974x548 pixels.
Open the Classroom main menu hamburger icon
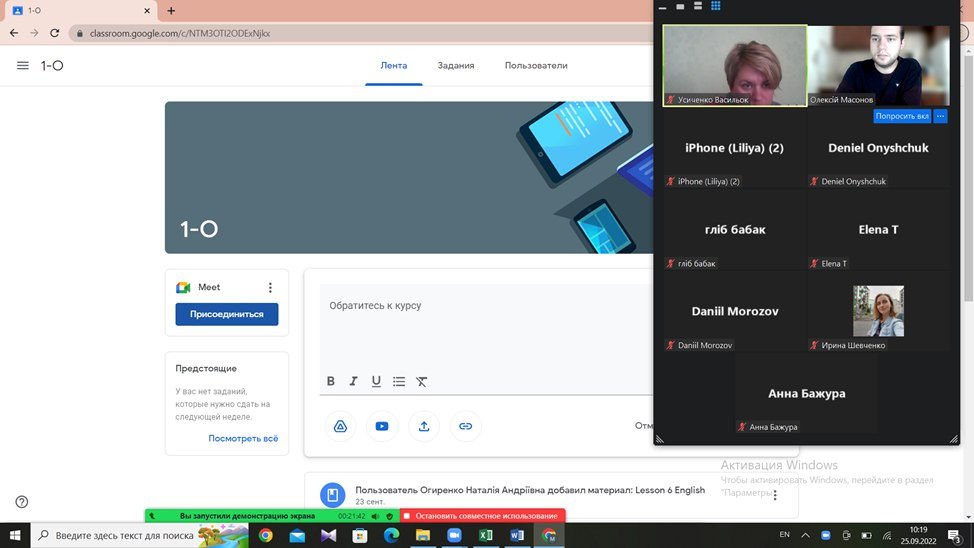[x=22, y=65]
